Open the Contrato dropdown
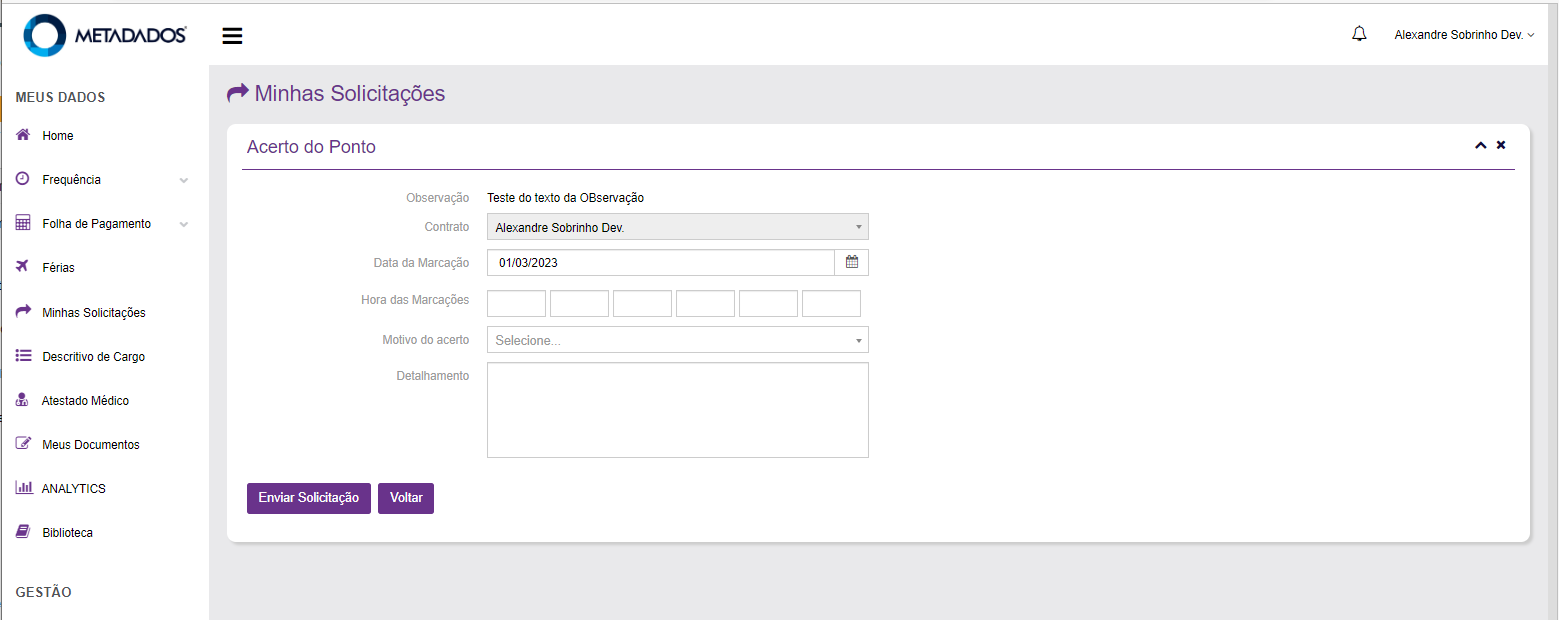 pyautogui.click(x=677, y=227)
